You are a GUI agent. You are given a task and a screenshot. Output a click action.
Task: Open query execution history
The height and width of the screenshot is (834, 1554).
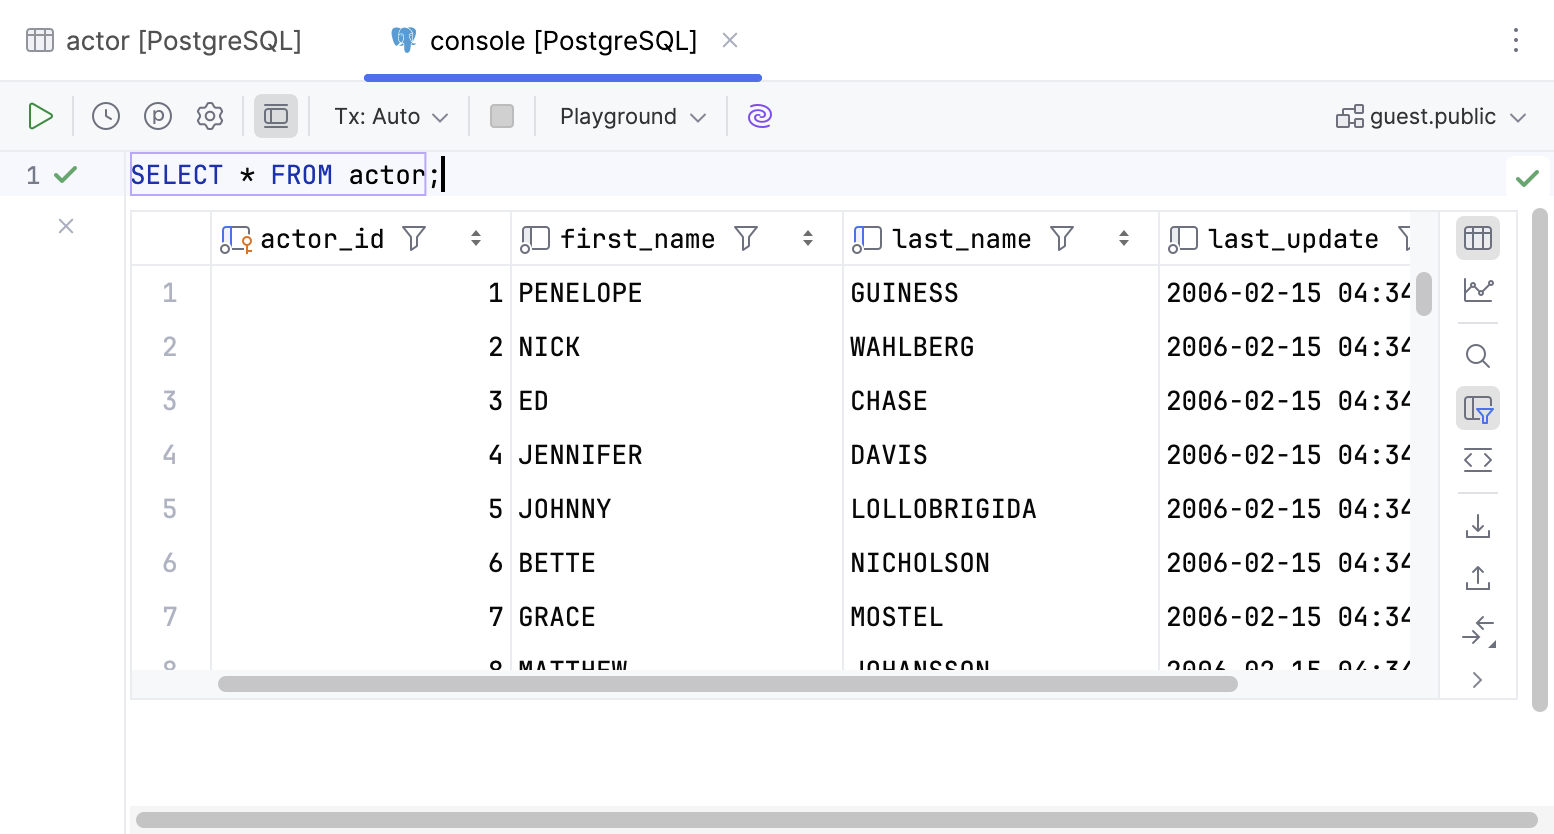[x=106, y=116]
